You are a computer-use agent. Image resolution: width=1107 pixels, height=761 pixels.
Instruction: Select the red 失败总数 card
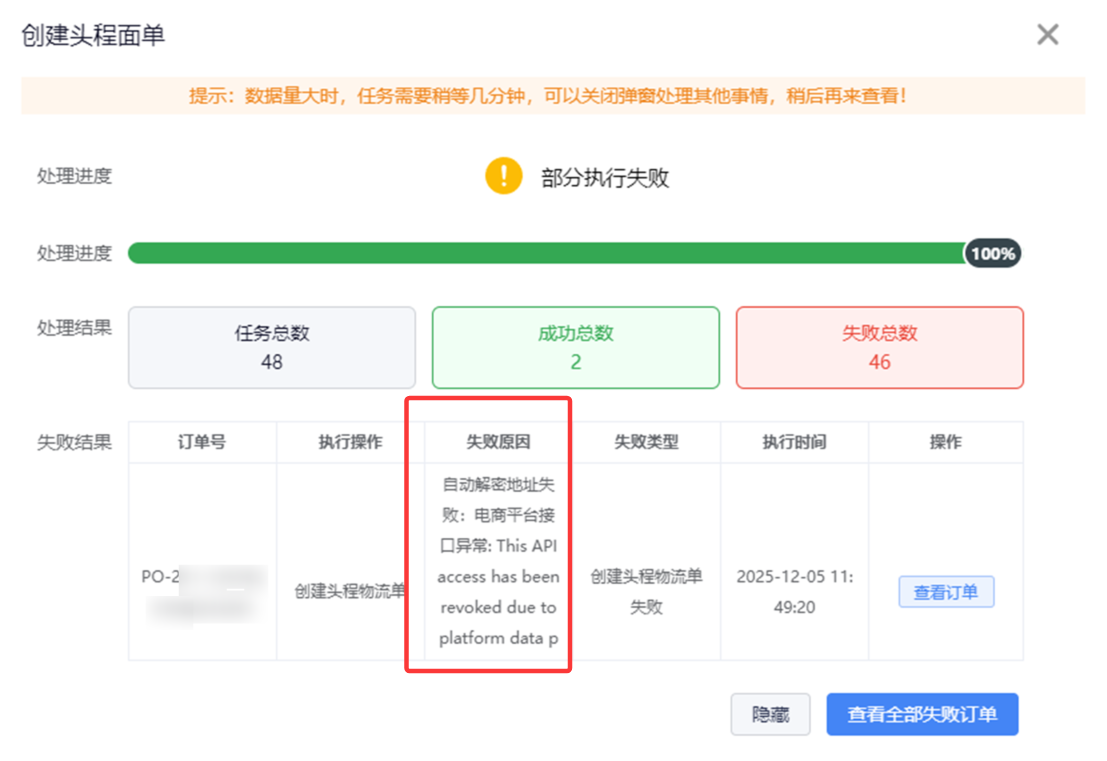click(879, 347)
